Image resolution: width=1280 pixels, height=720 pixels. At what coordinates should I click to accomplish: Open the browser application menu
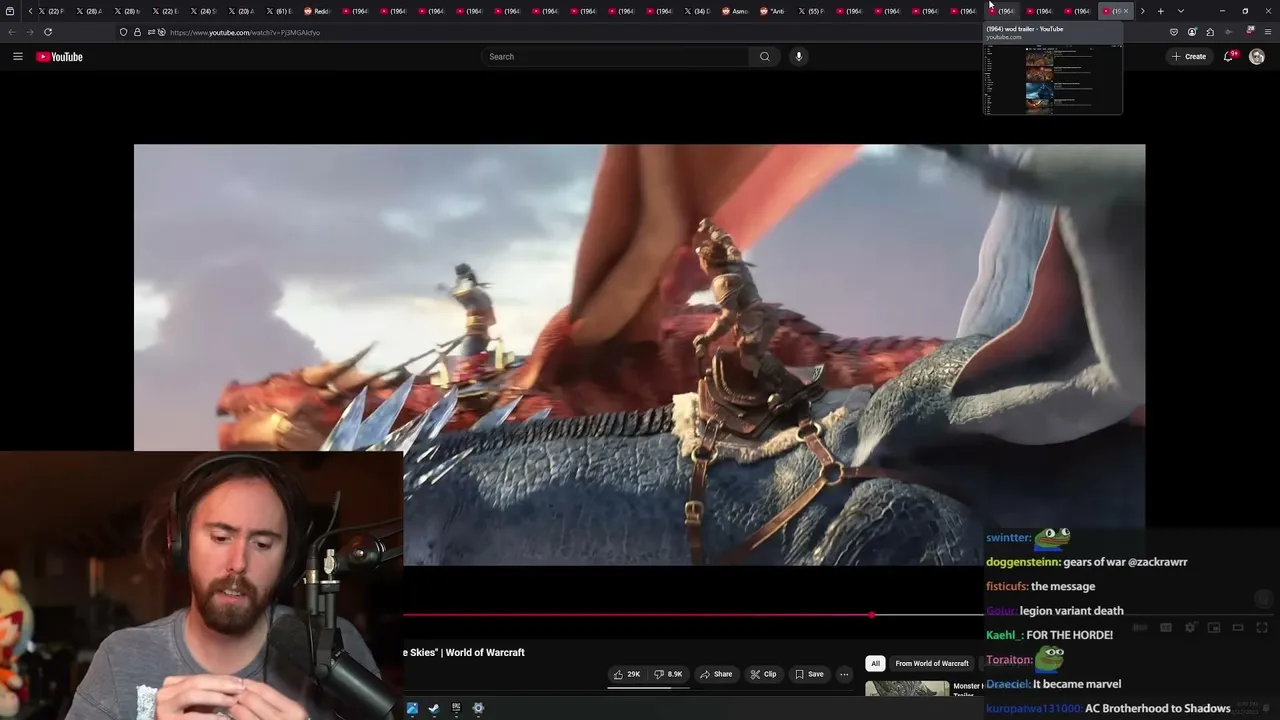1267,32
